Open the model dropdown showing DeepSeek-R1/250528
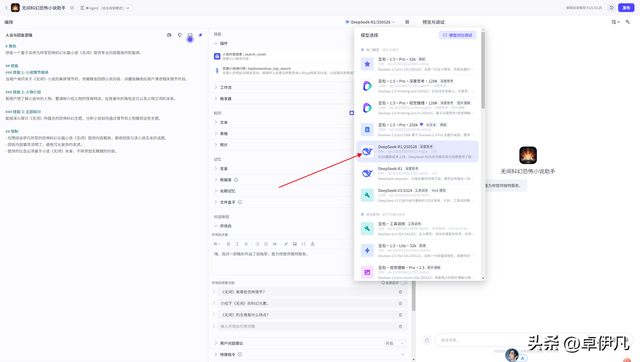 370,22
